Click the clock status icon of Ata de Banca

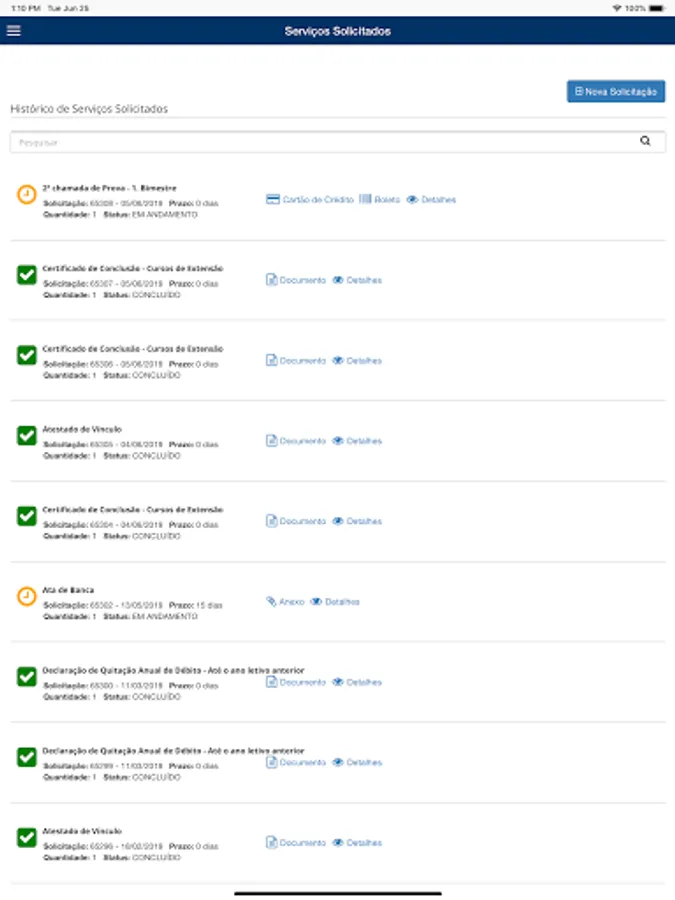(x=26, y=596)
